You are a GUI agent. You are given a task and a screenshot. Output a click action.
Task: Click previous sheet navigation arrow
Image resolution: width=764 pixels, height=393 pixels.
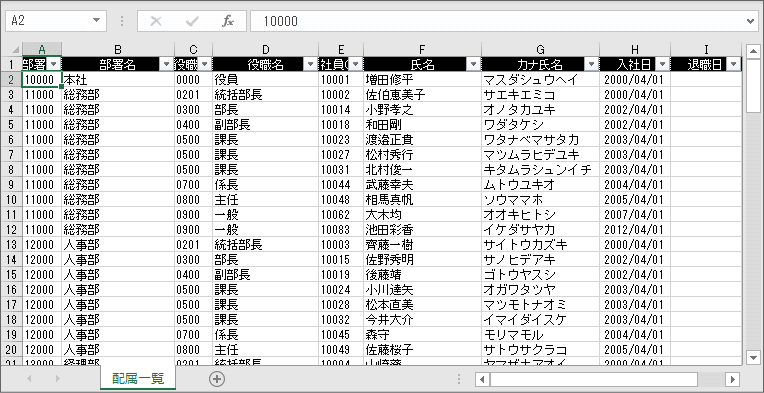[x=29, y=378]
